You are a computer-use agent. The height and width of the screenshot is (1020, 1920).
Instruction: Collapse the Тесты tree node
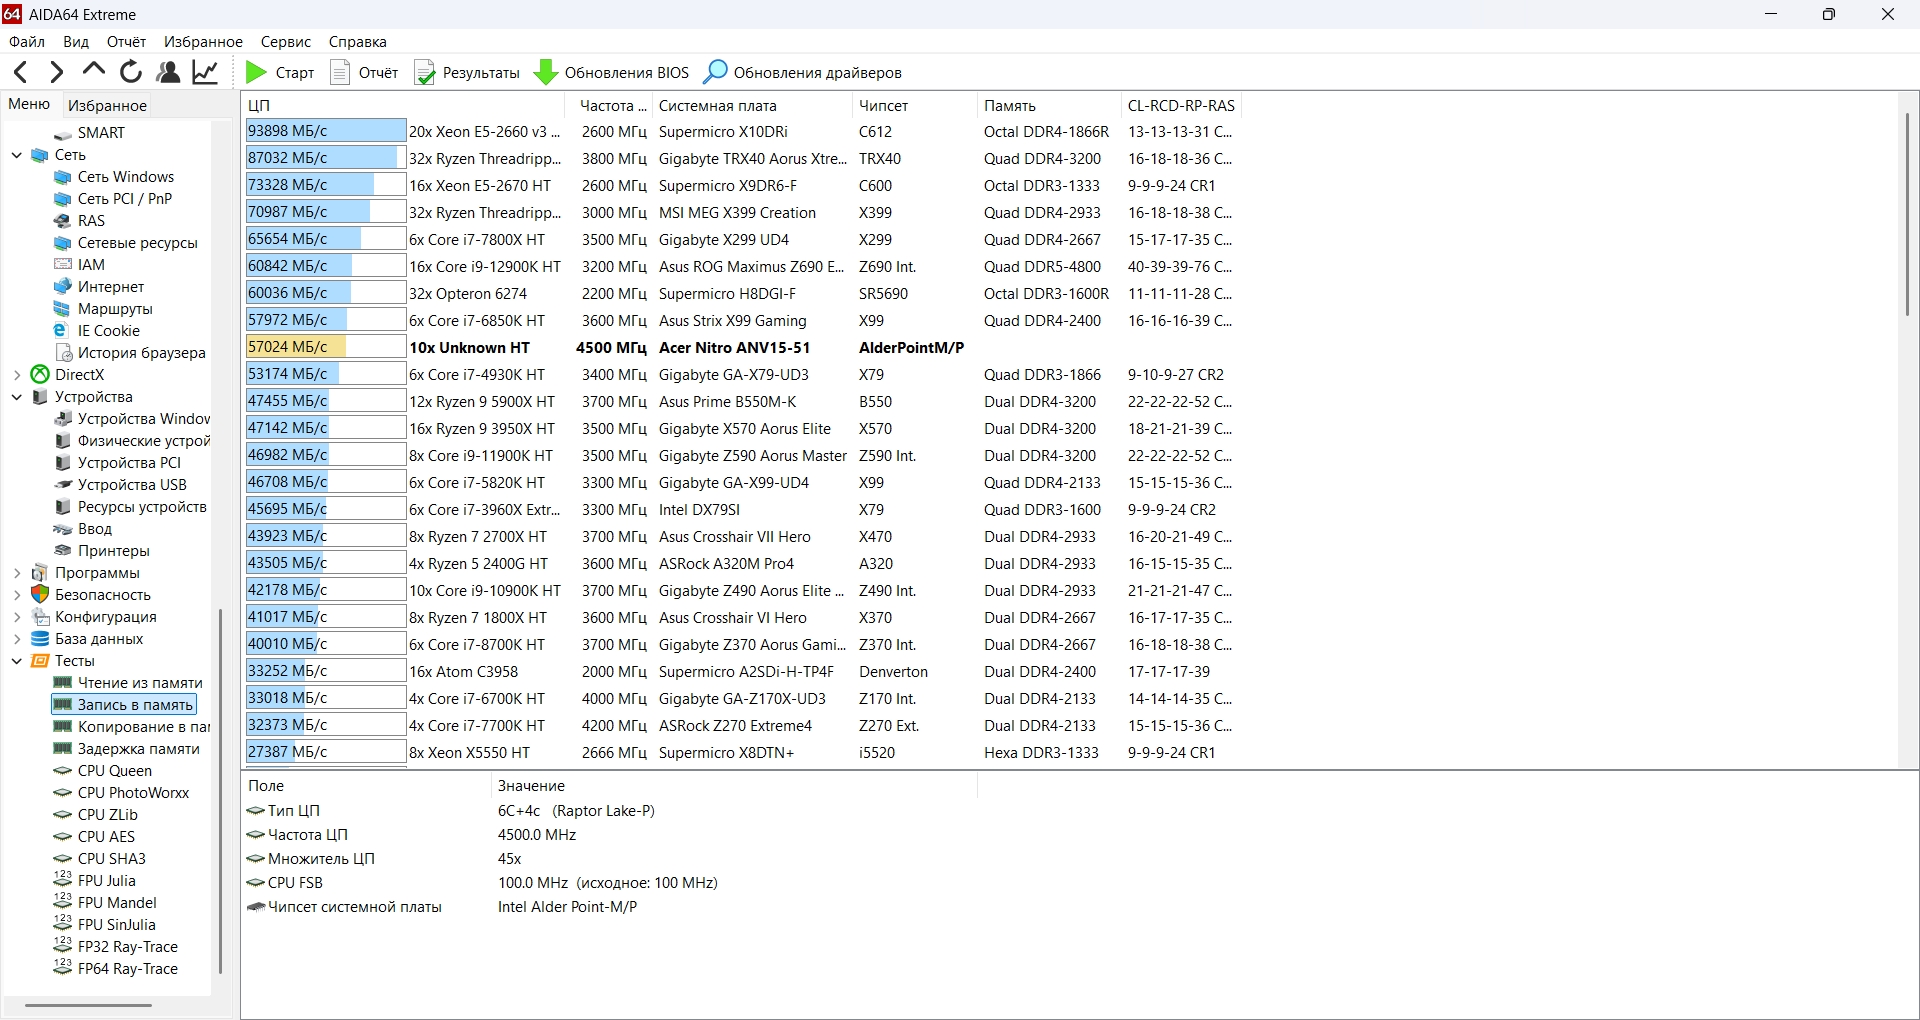[x=17, y=661]
